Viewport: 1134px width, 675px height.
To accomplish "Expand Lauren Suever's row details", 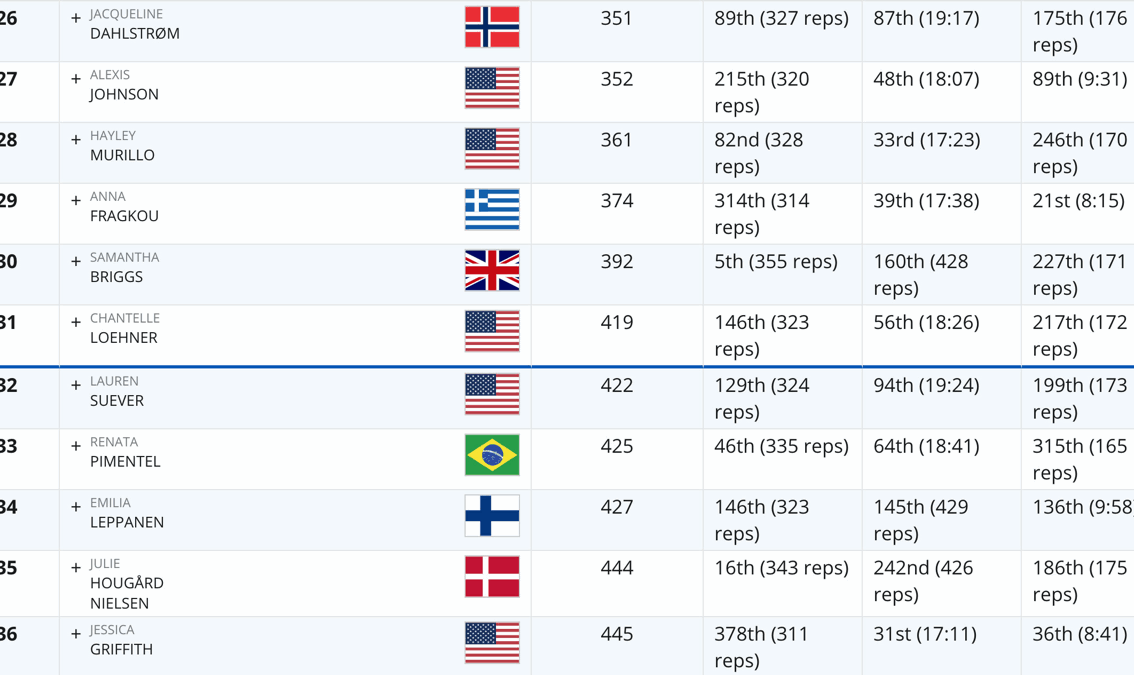I will click(x=76, y=385).
